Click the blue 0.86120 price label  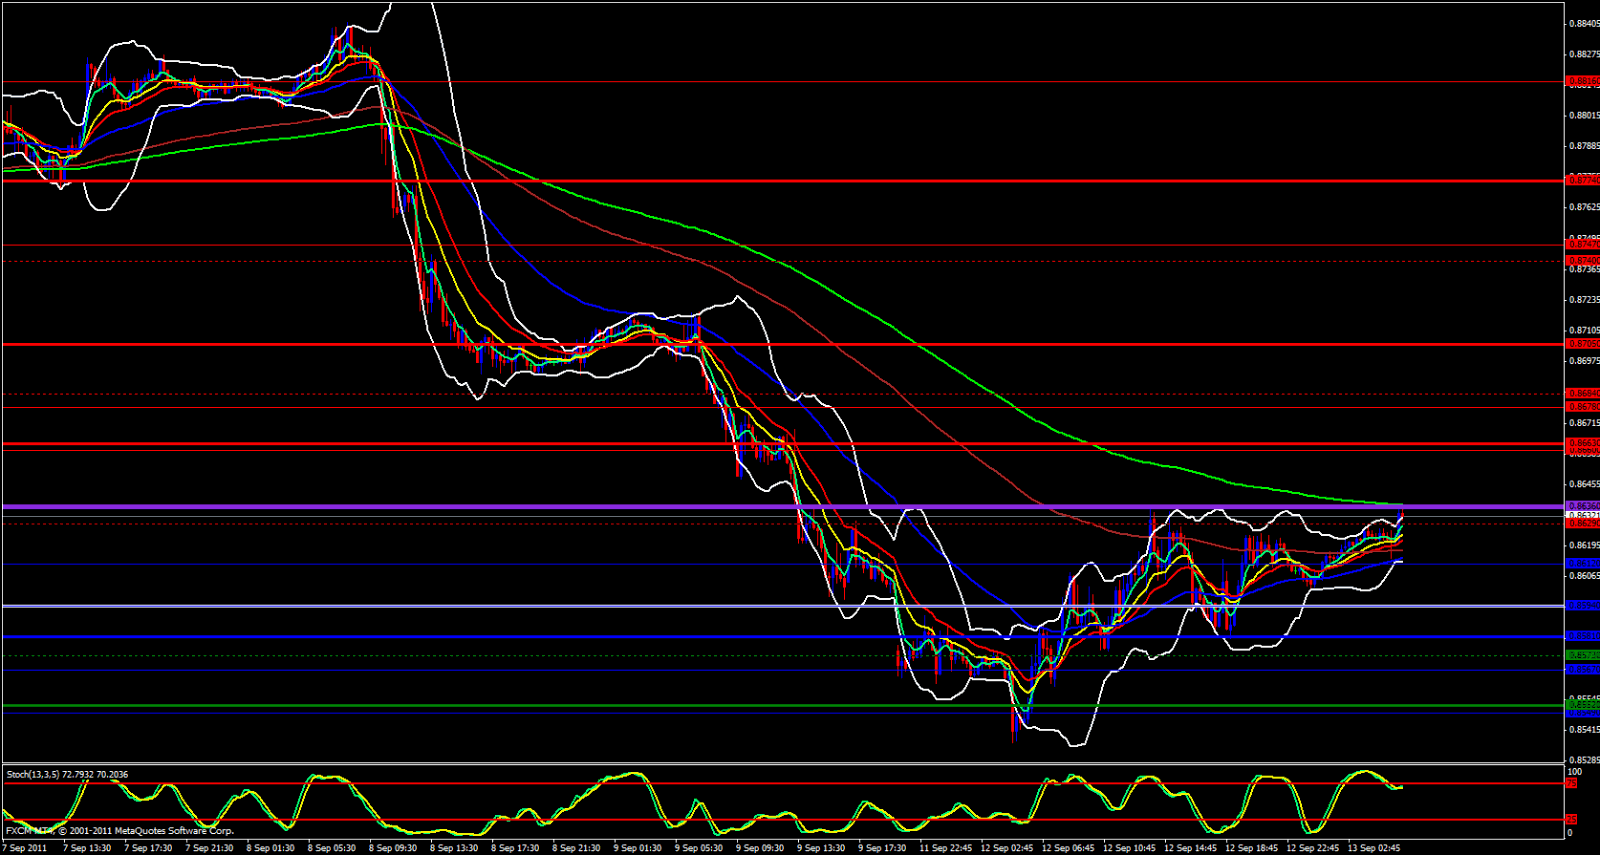click(1582, 564)
